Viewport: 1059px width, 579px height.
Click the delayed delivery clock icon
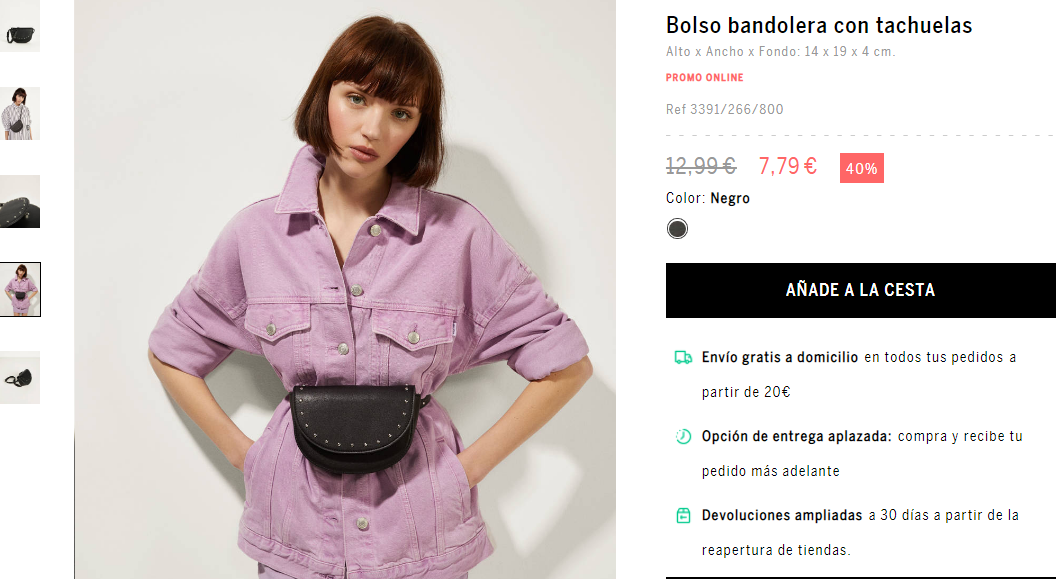tap(683, 436)
